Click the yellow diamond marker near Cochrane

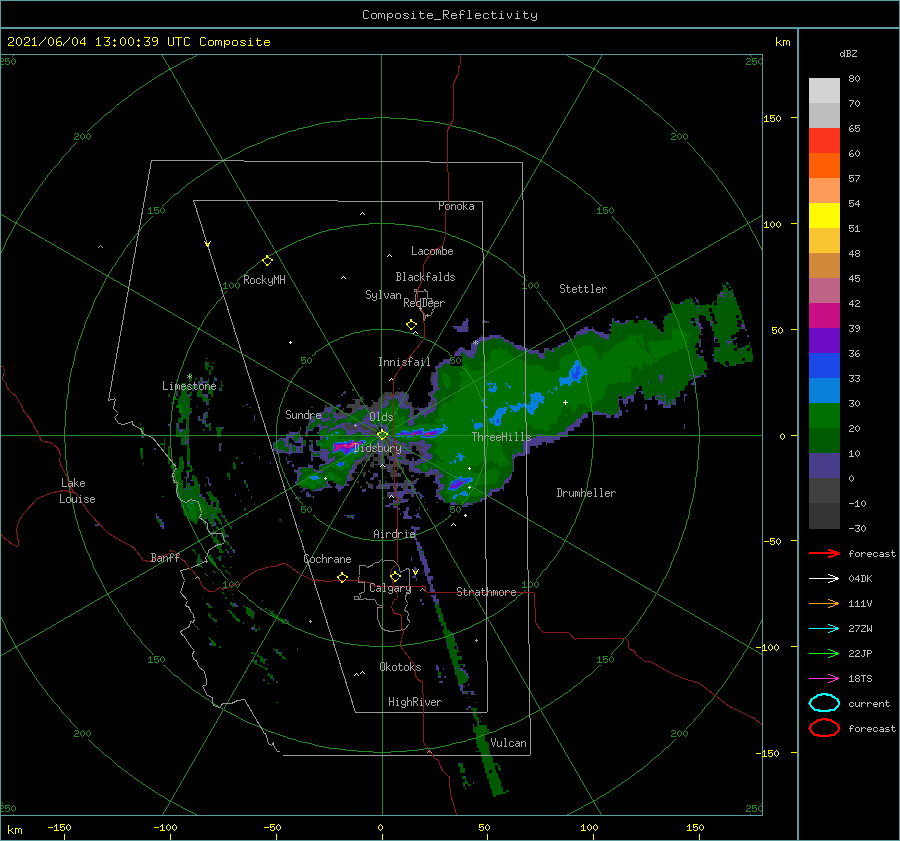[x=342, y=577]
